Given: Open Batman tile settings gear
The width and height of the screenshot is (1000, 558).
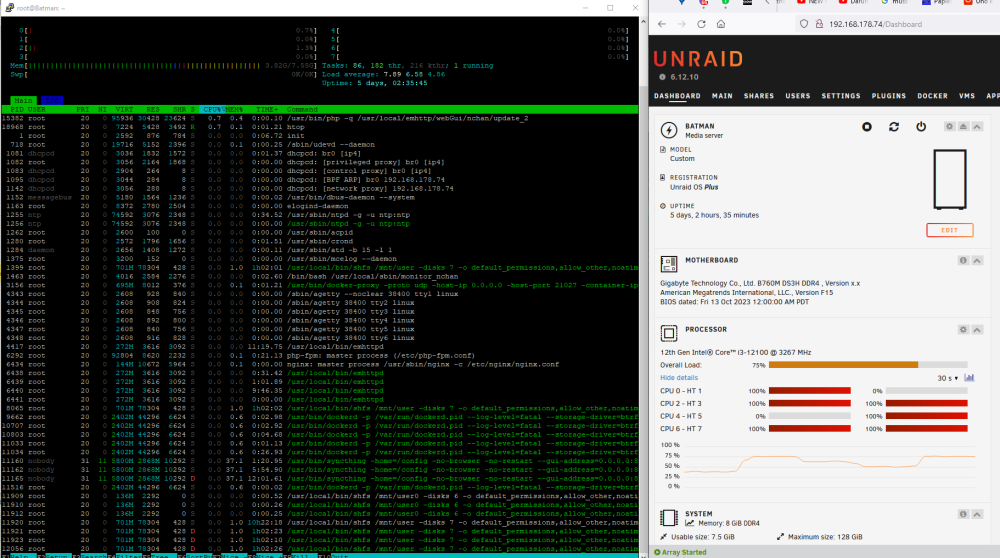Looking at the screenshot, I should point(950,126).
